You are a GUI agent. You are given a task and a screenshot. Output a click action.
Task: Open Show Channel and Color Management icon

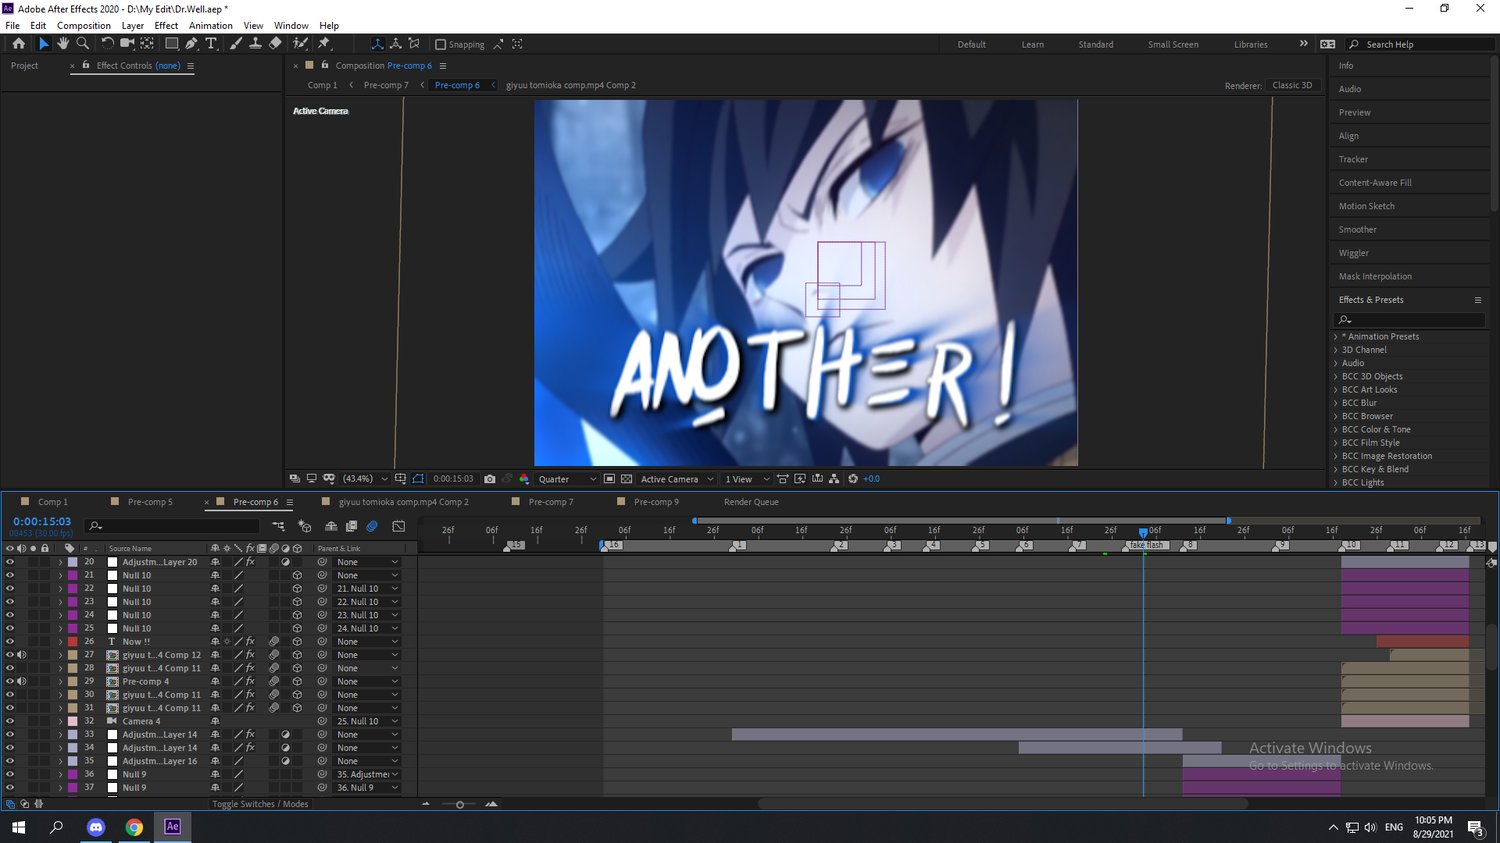[x=524, y=479]
